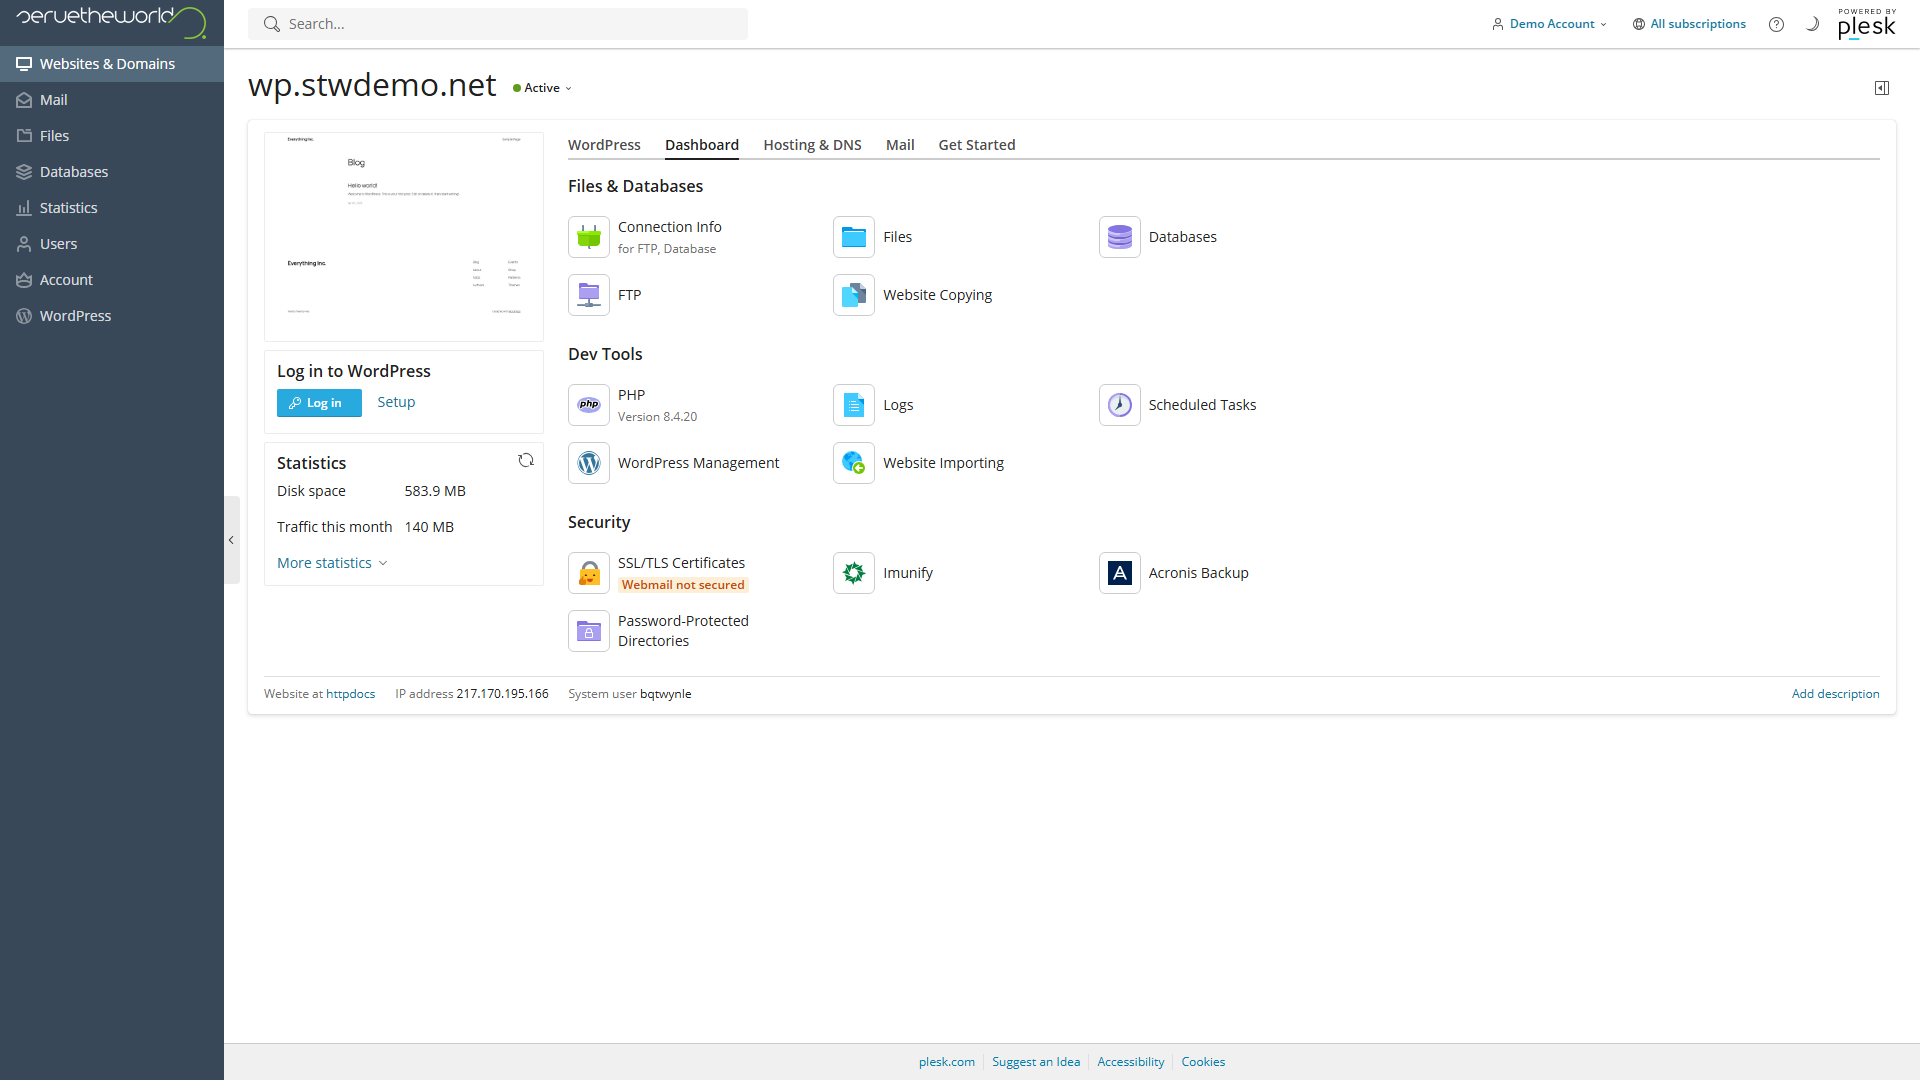Open the Demo Account dropdown
Screen dimensions: 1920x1080
click(1550, 24)
